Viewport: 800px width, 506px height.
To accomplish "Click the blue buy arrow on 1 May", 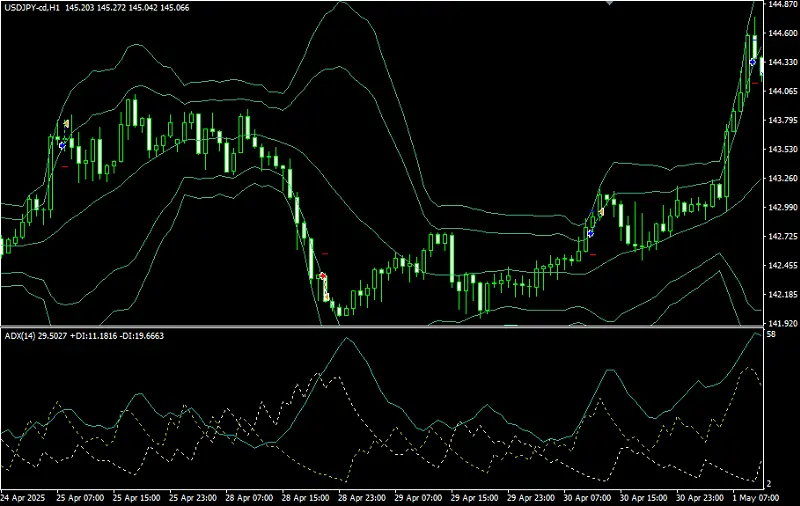I will (x=753, y=62).
